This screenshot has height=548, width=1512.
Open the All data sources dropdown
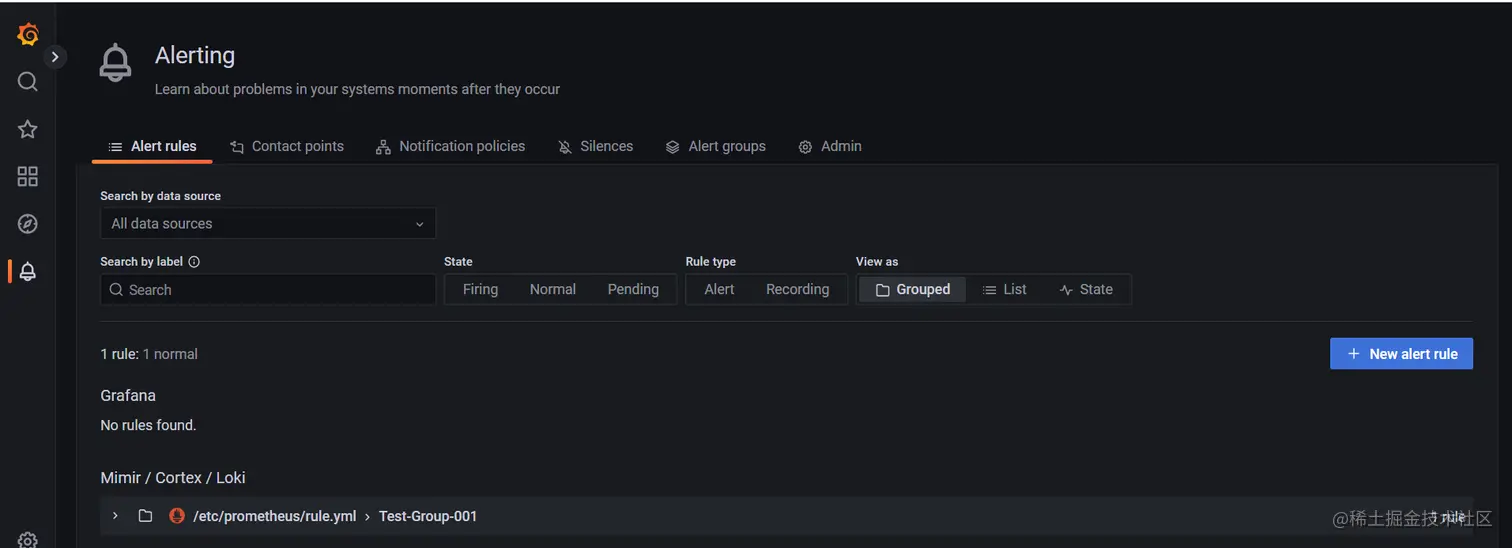click(x=268, y=223)
